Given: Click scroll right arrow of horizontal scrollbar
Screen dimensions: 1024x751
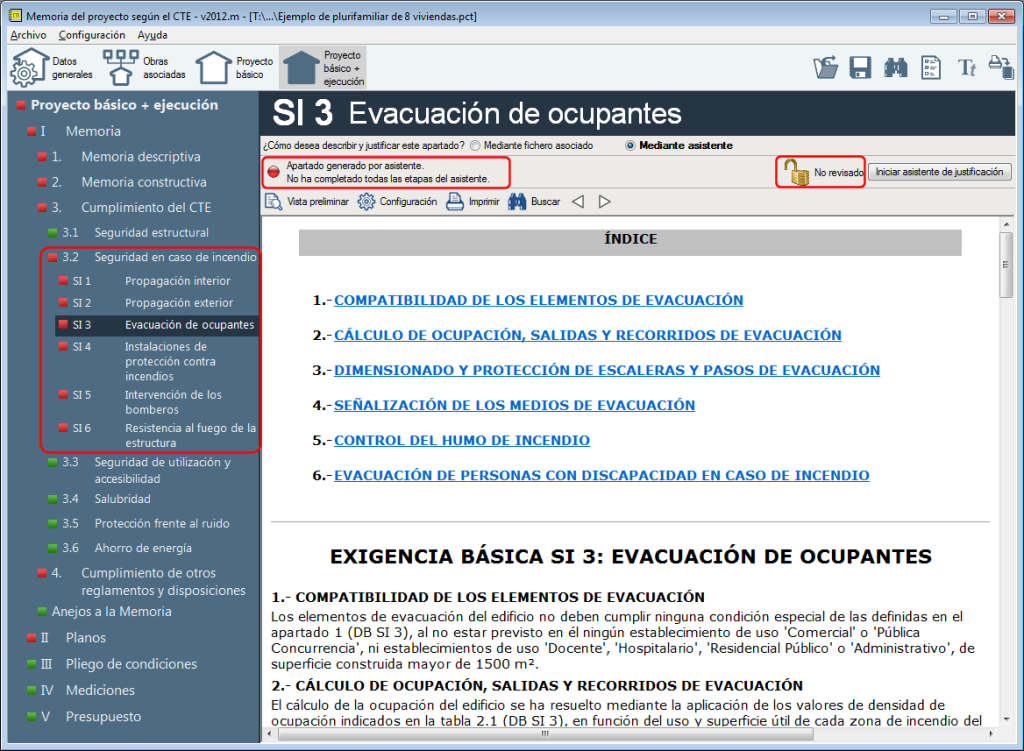Looking at the screenshot, I should tap(991, 734).
